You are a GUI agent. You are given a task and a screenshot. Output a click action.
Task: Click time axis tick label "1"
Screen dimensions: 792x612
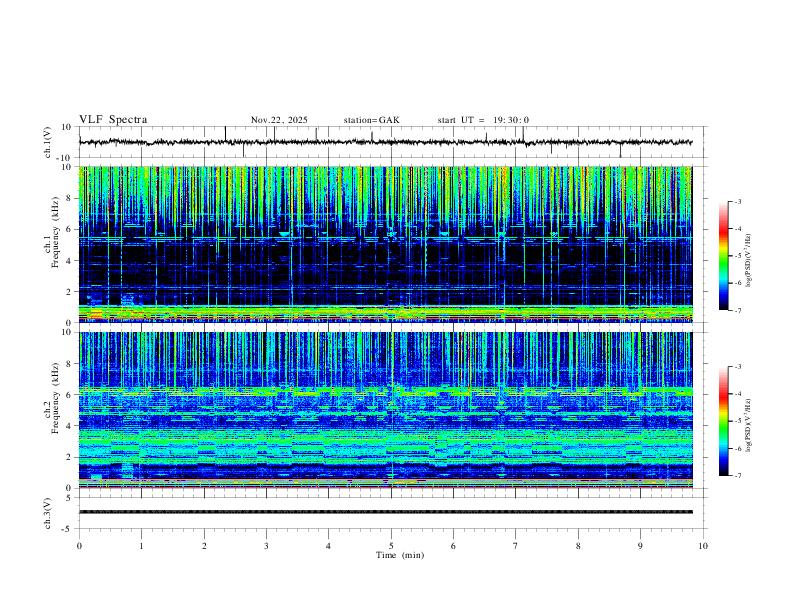pyautogui.click(x=141, y=546)
